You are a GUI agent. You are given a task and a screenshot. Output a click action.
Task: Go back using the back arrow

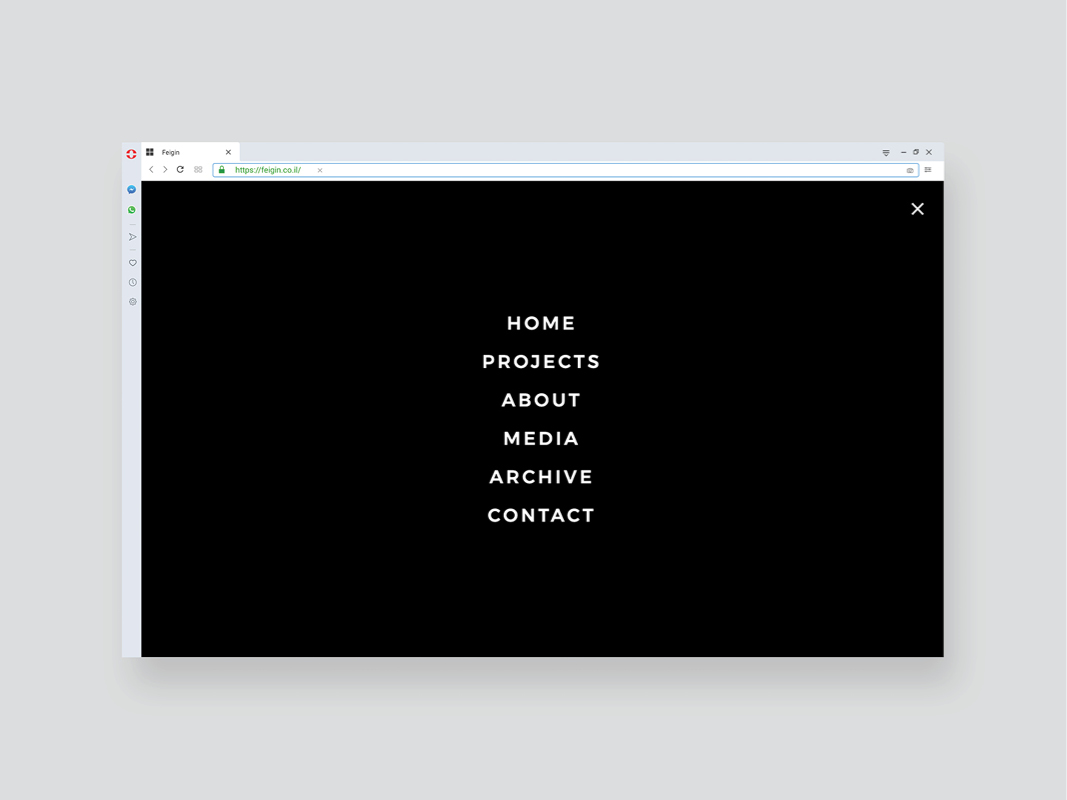click(x=151, y=169)
